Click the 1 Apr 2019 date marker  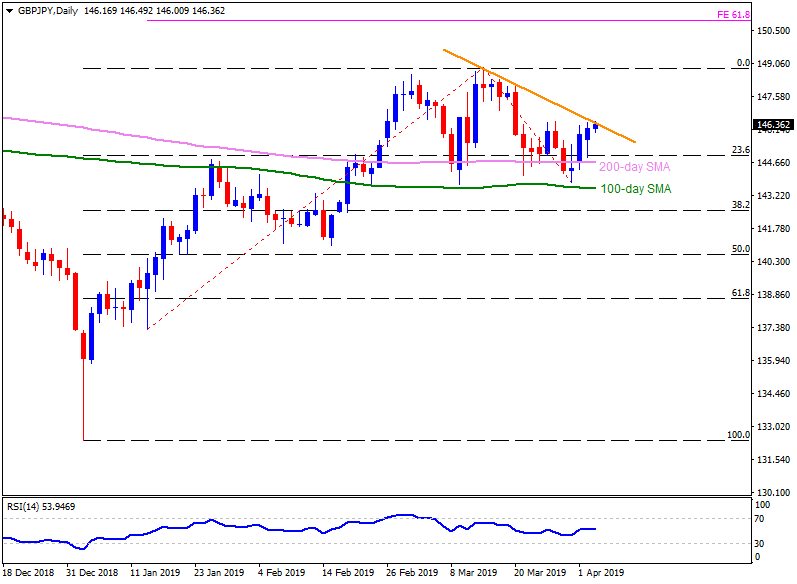(603, 575)
